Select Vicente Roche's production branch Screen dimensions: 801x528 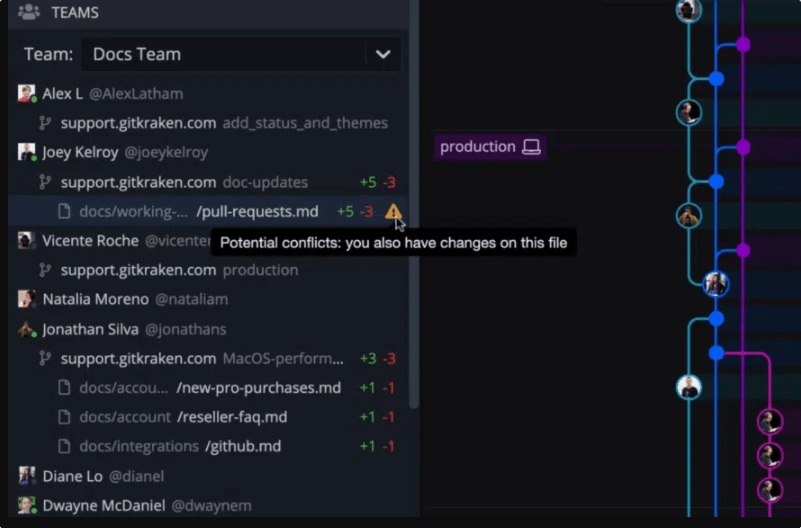coord(179,270)
